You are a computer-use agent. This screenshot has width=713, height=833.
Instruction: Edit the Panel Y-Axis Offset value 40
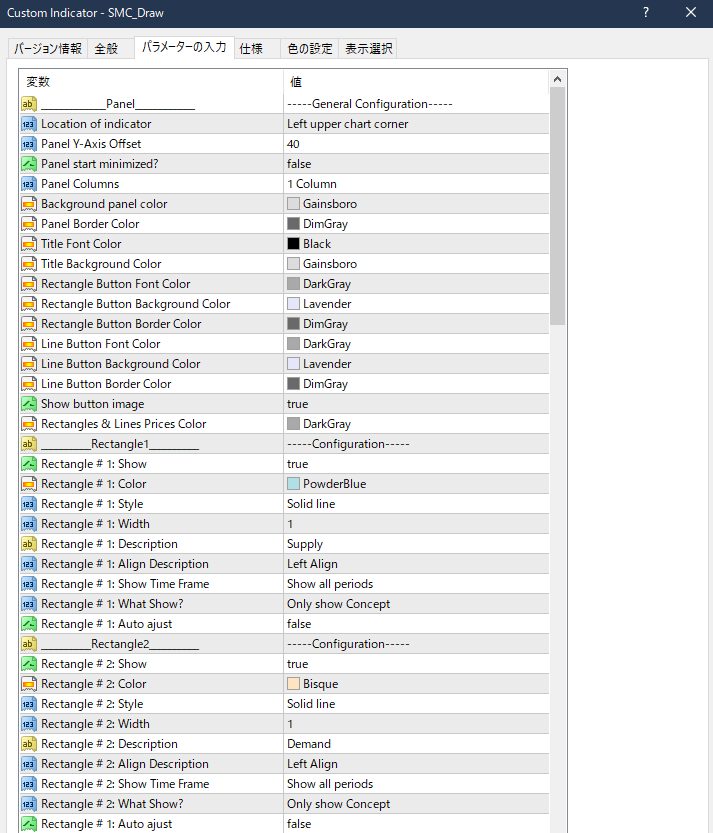416,144
